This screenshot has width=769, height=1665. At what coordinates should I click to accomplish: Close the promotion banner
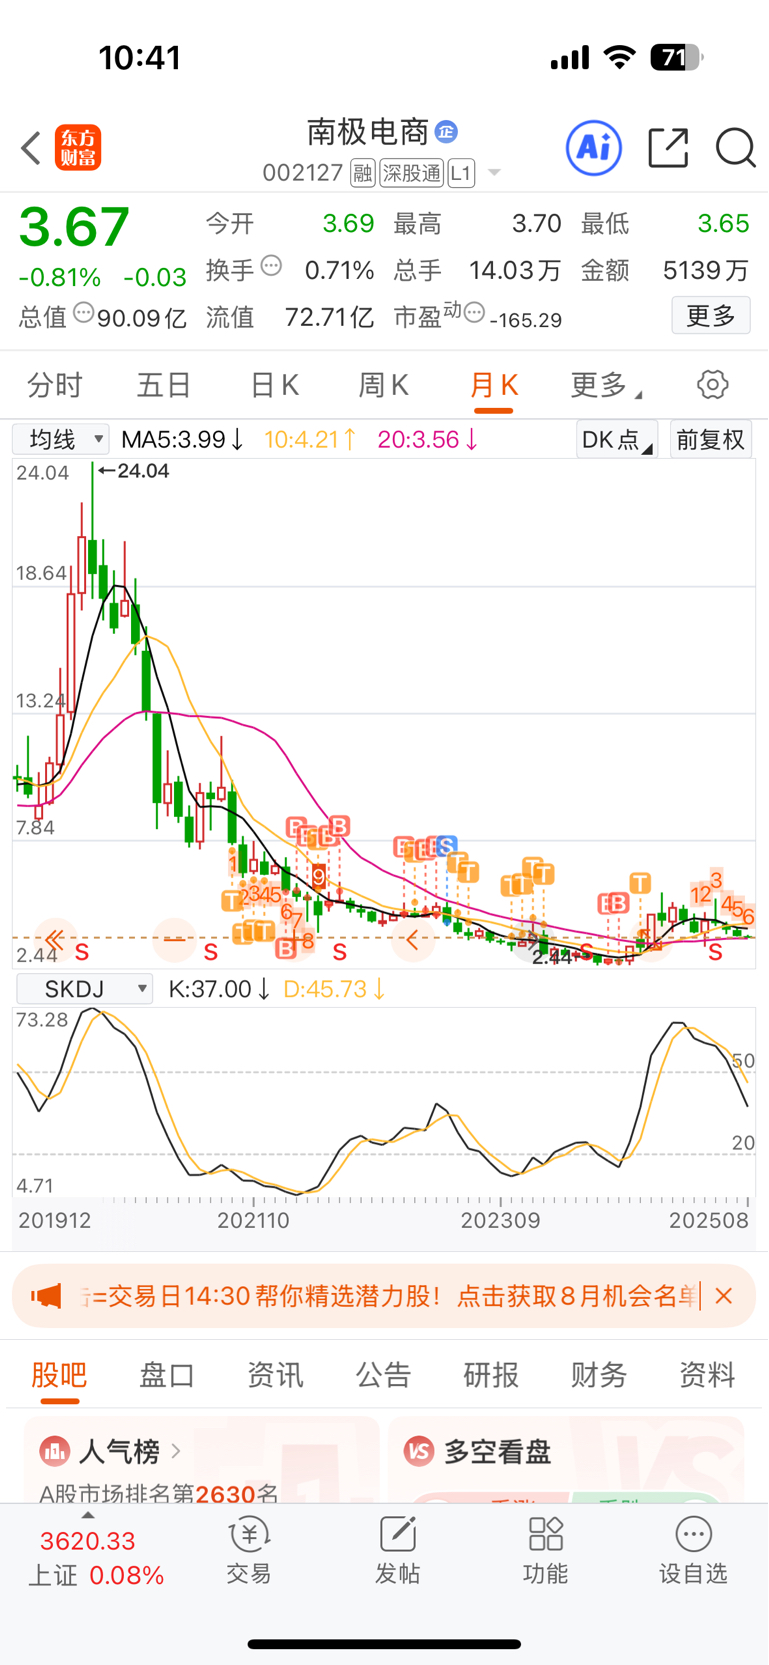point(725,1296)
